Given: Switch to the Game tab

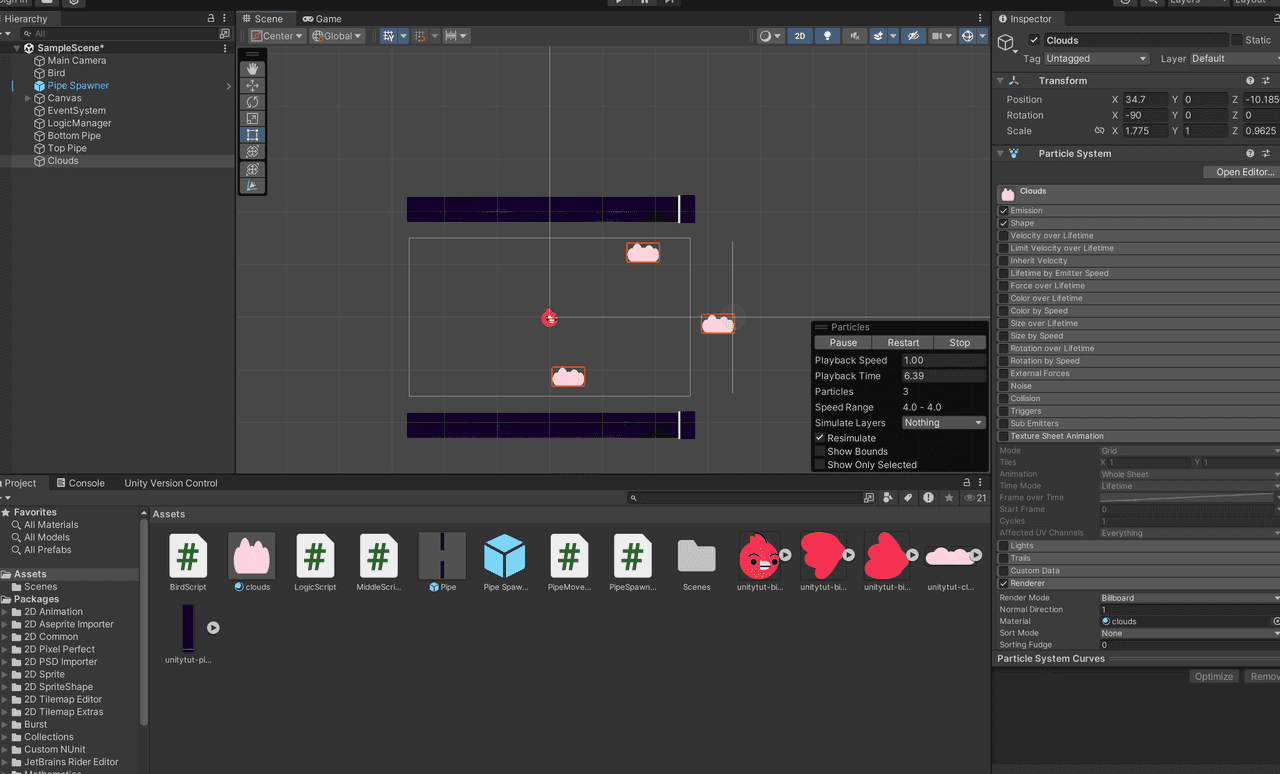Looking at the screenshot, I should [x=322, y=19].
